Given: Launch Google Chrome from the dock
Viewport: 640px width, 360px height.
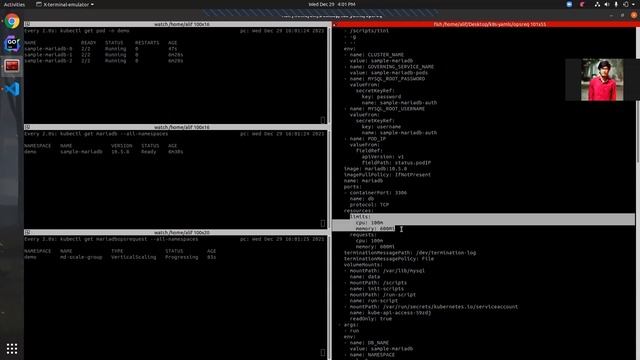Looking at the screenshot, I should [x=12, y=21].
